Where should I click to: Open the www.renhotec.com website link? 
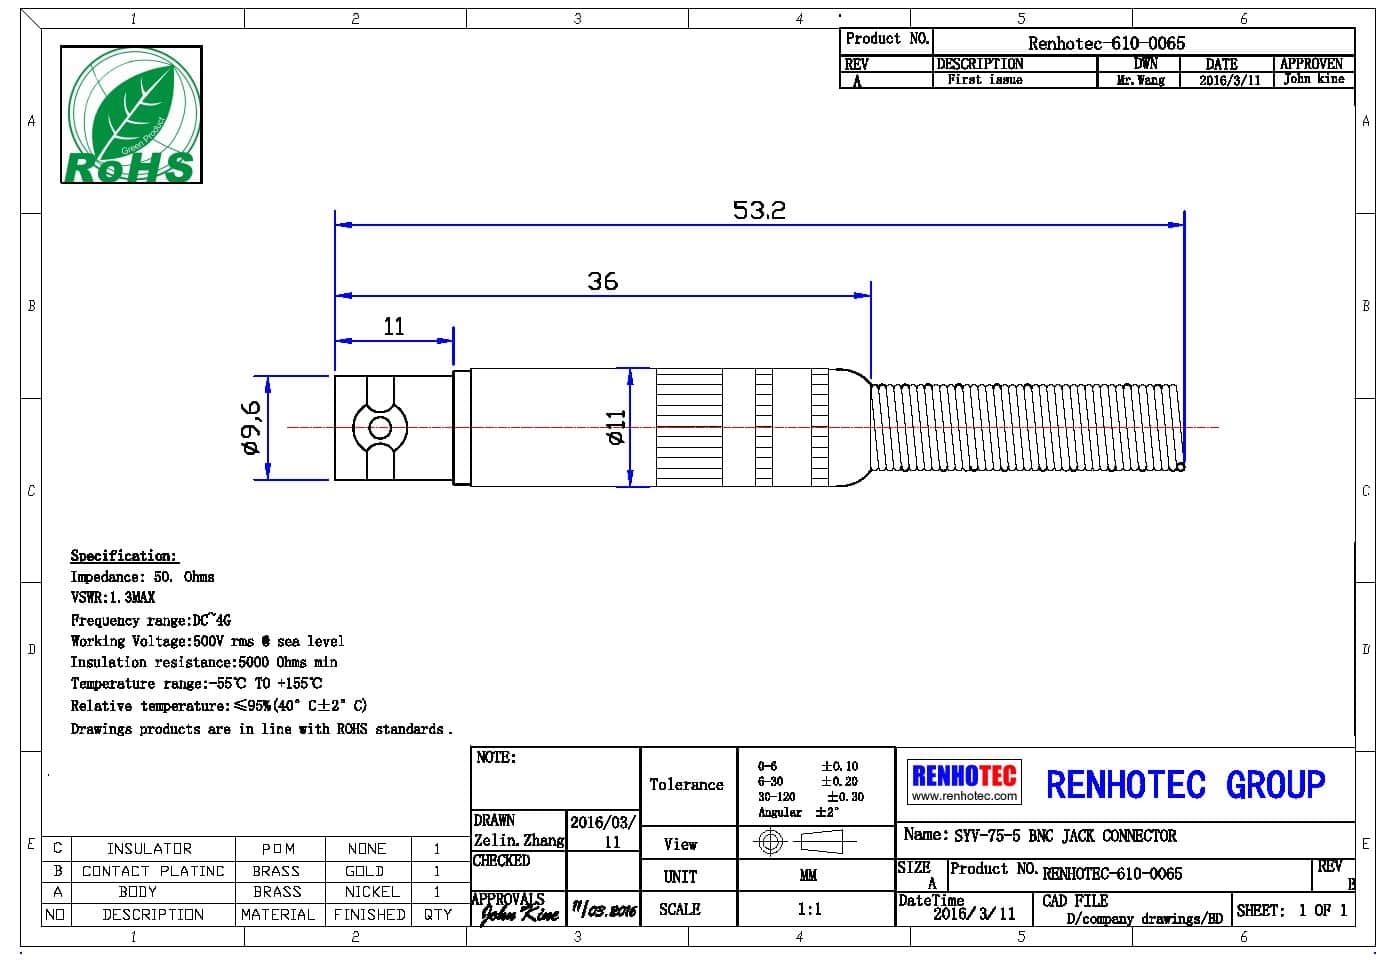(x=964, y=797)
